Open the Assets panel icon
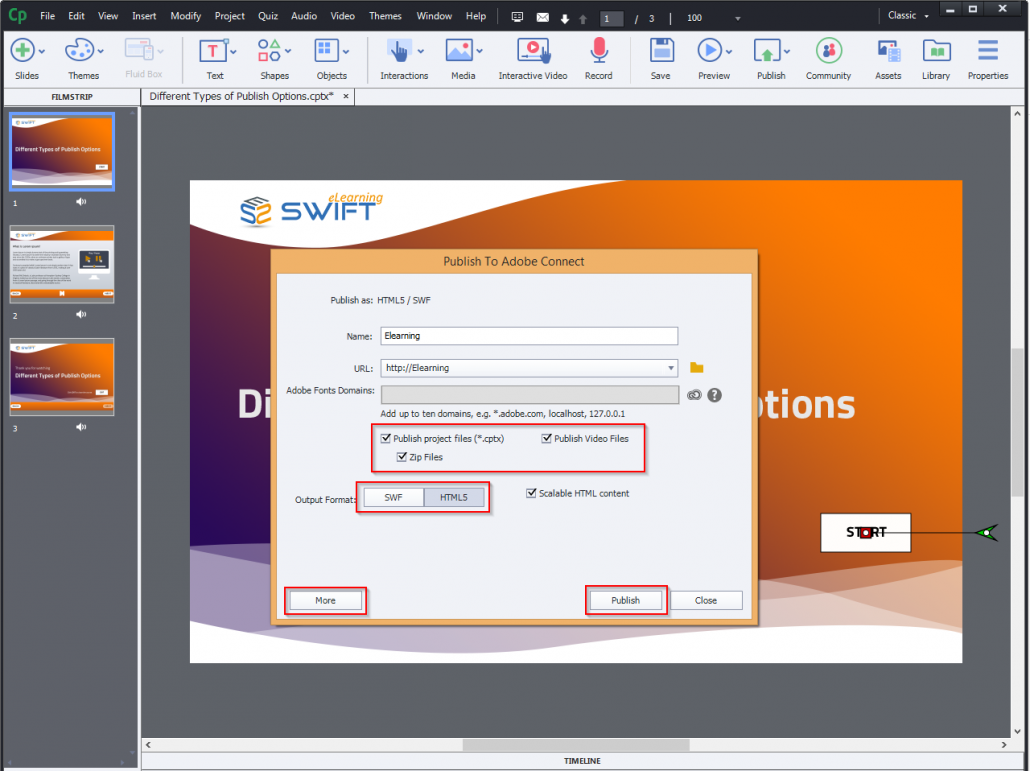Image resolution: width=1030 pixels, height=771 pixels. tap(888, 51)
